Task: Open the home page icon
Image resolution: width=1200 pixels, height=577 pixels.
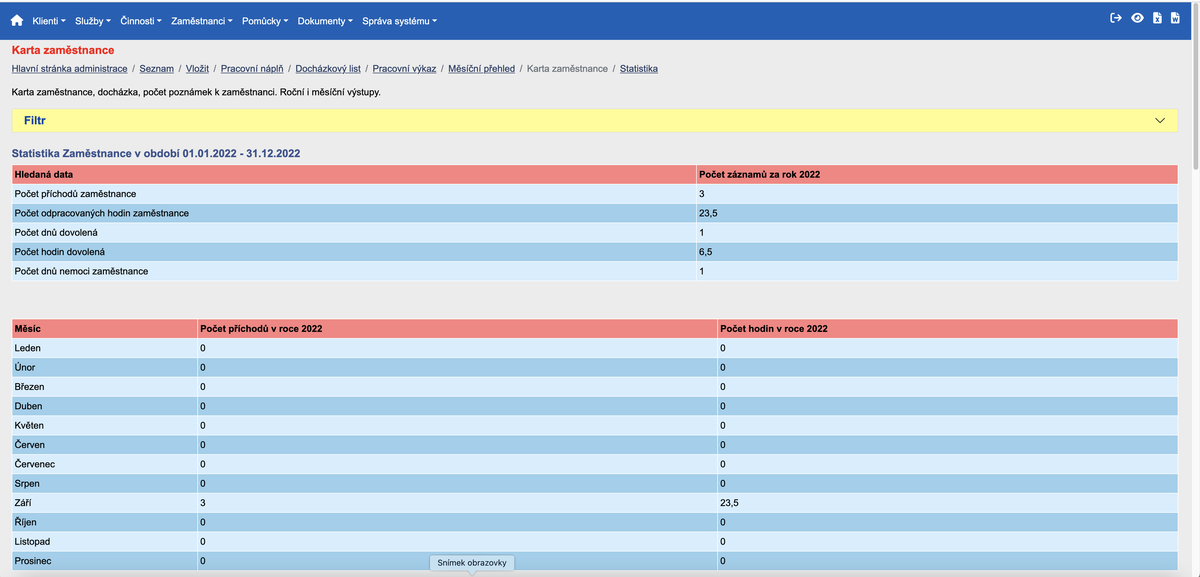Action: [13, 19]
